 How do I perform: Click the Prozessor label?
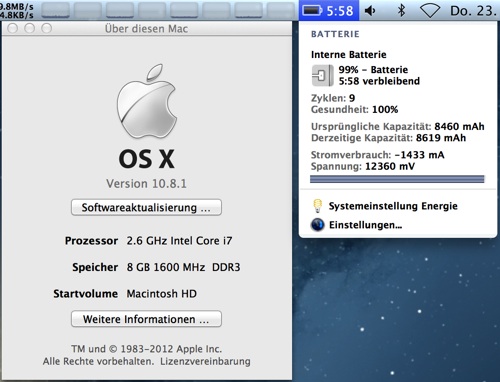pyautogui.click(x=91, y=241)
